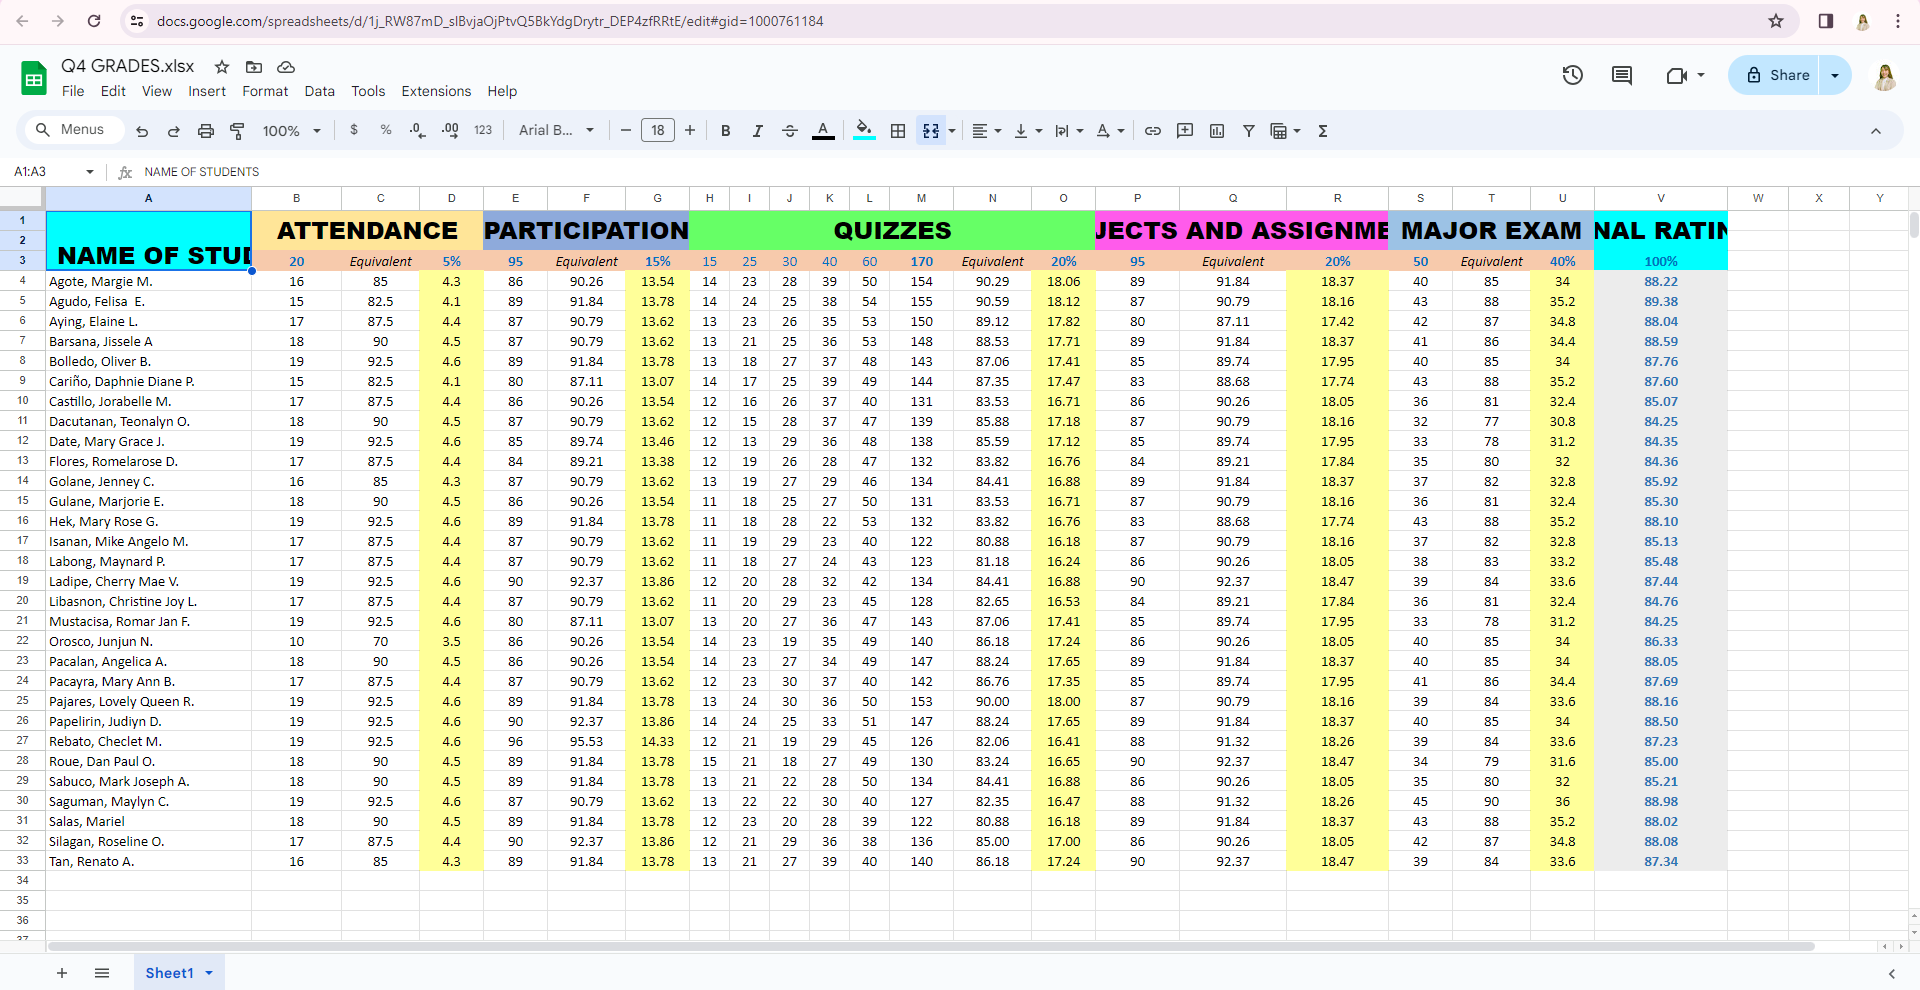
Task: Select the Paint format tool
Action: tap(238, 131)
